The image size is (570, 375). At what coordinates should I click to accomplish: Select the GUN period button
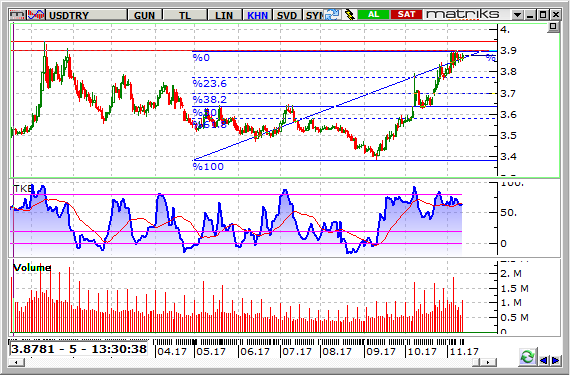point(144,15)
